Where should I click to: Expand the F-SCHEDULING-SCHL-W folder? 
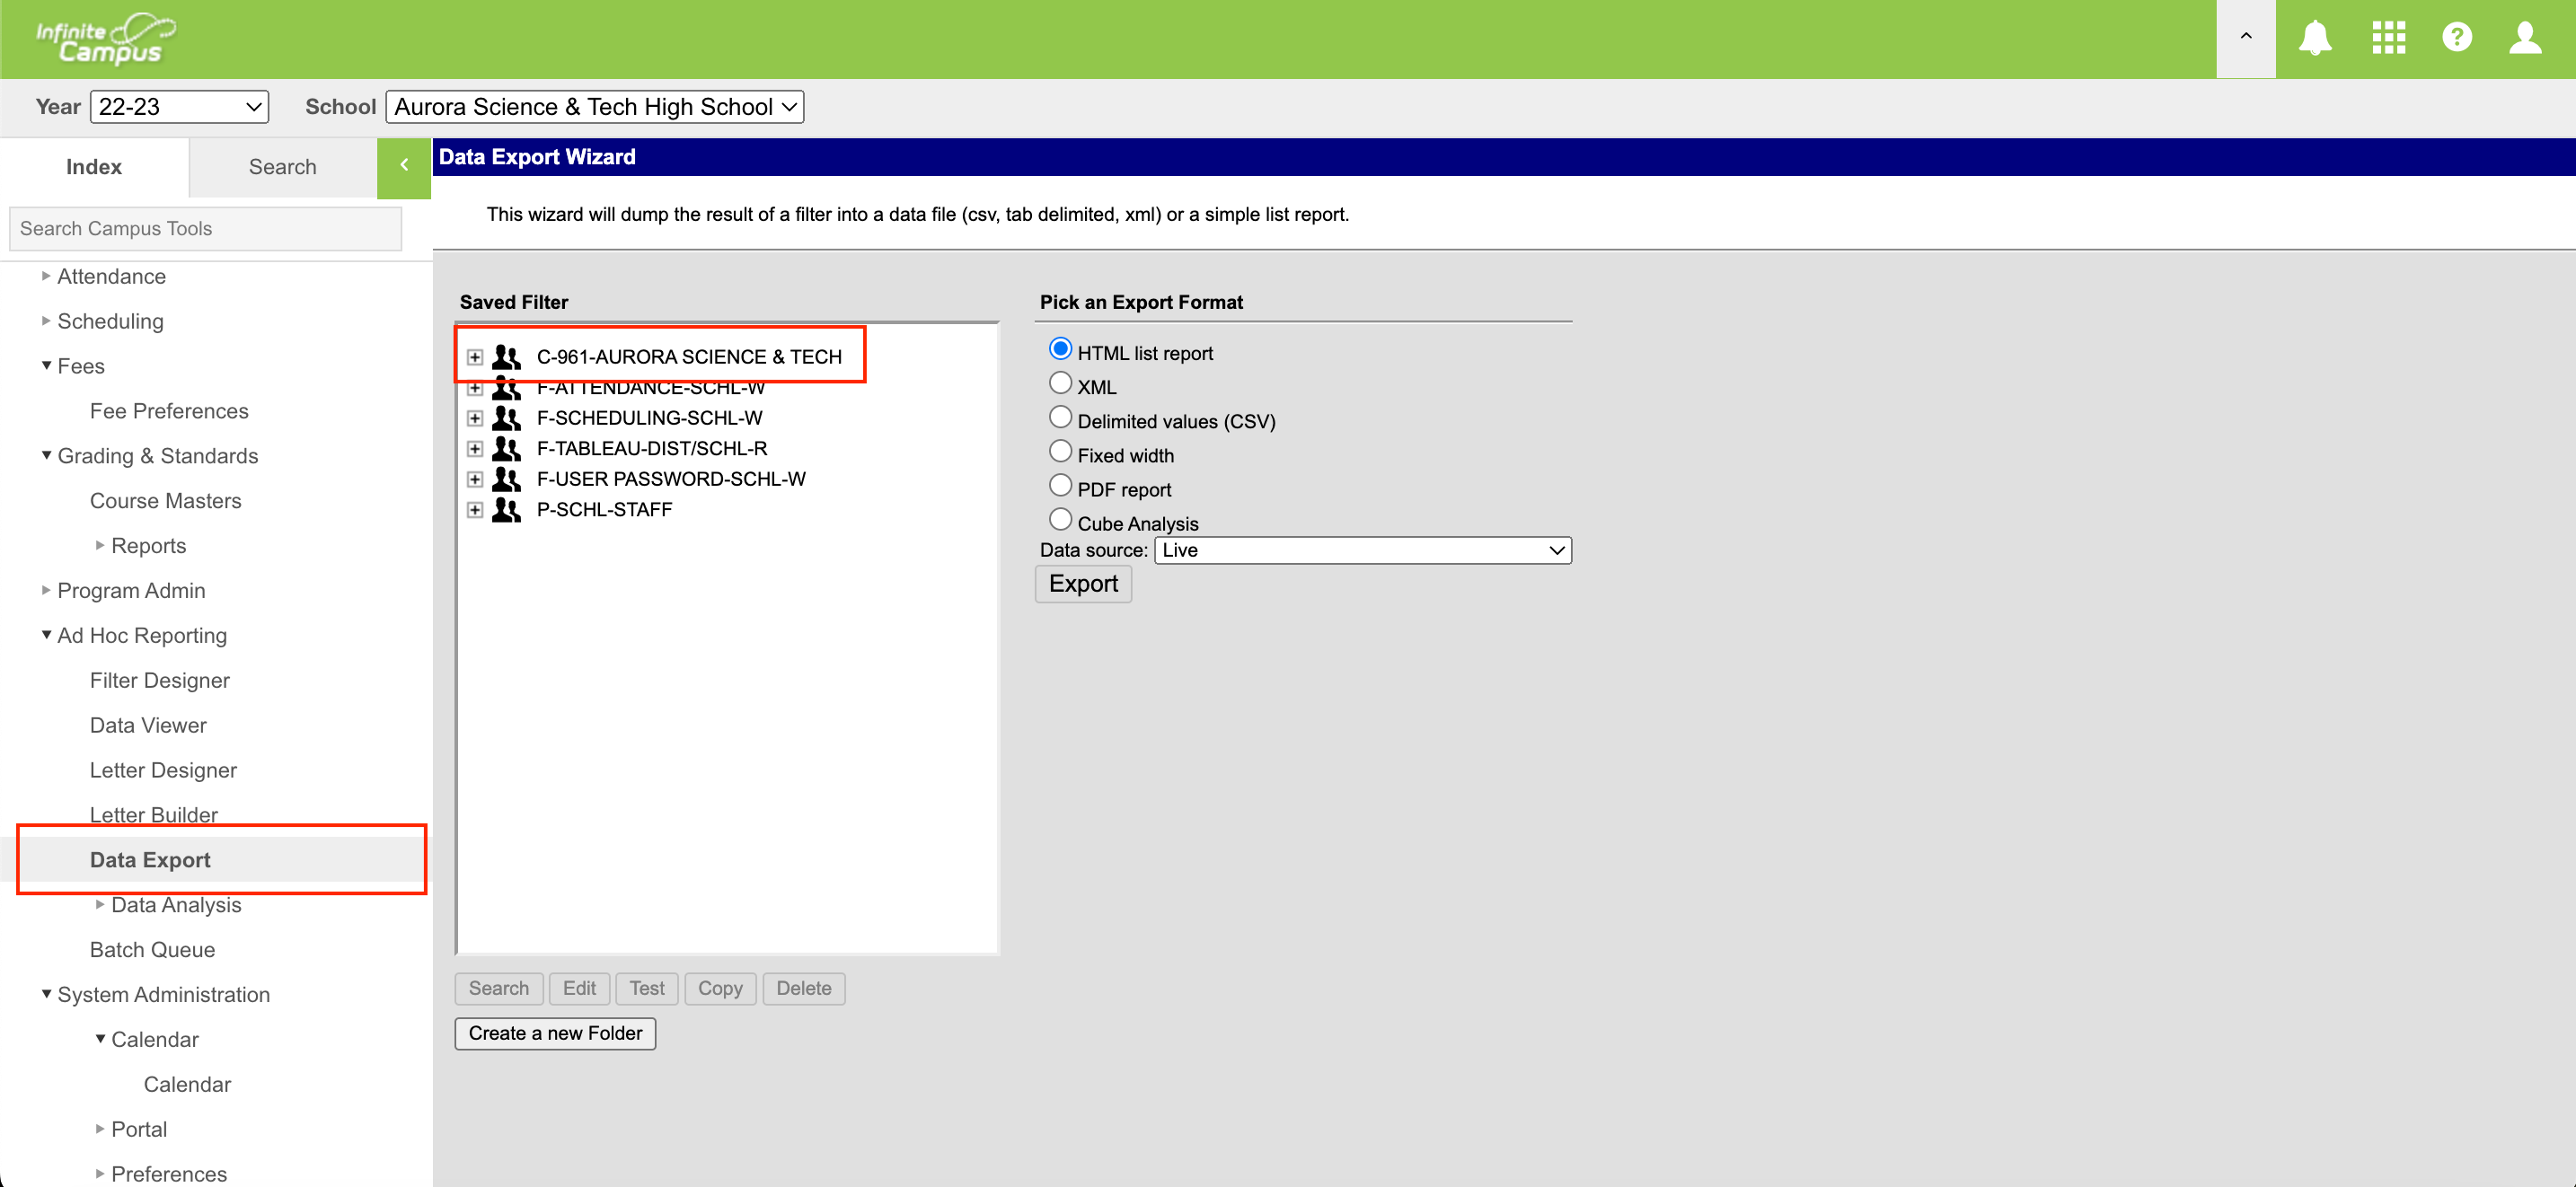pos(475,418)
